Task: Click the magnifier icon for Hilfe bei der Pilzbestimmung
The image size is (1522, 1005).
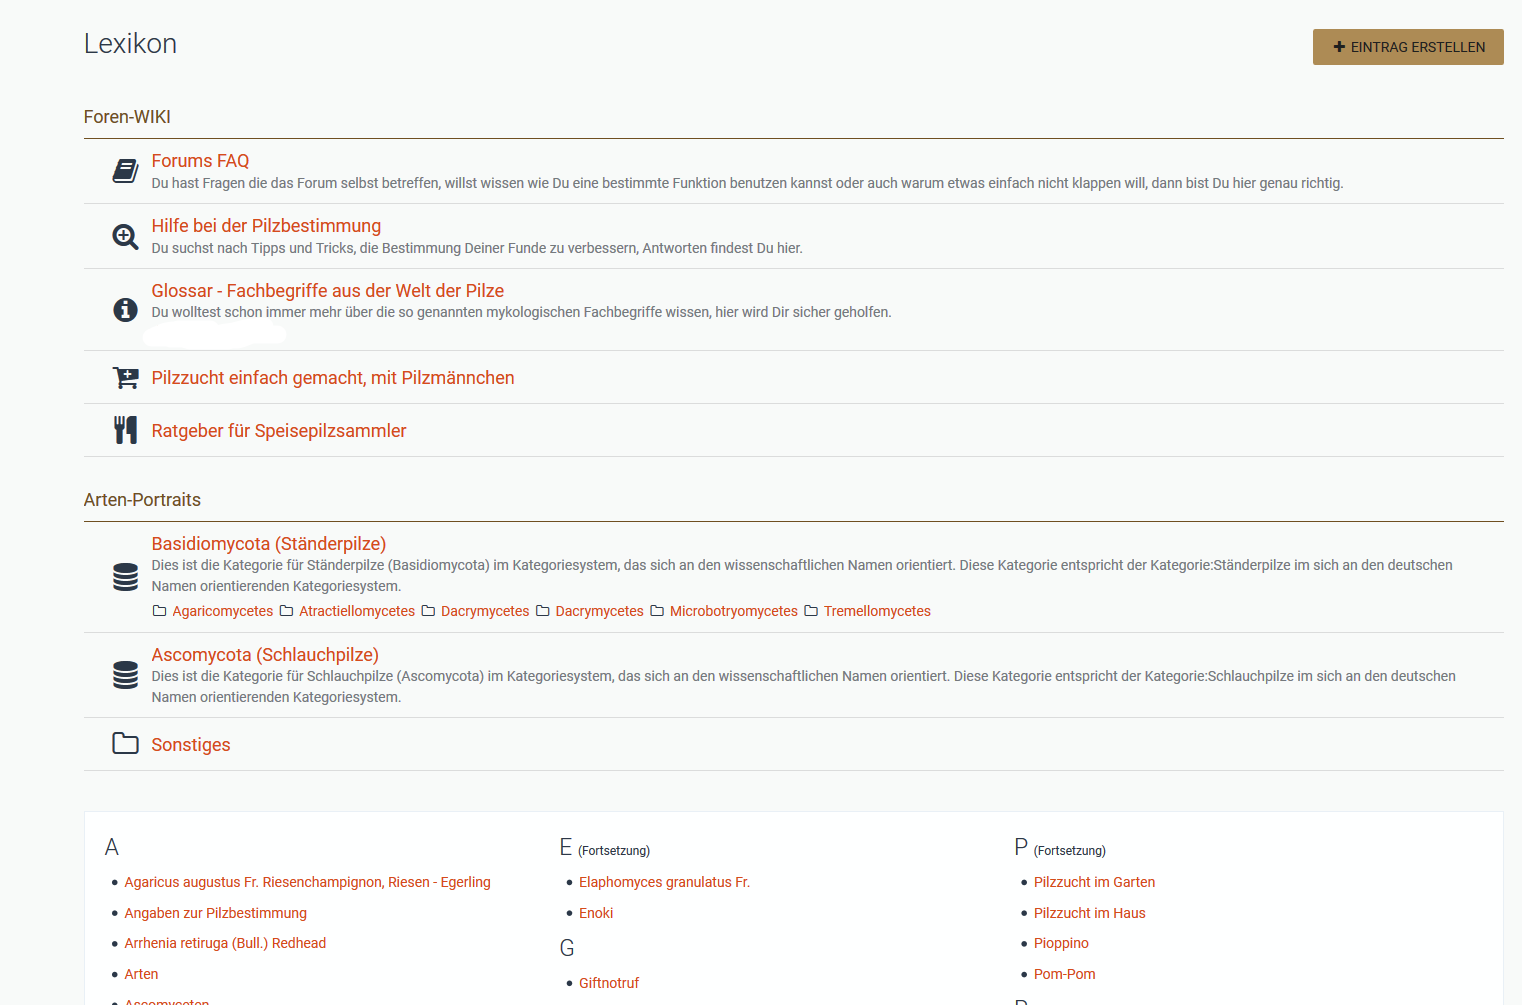Action: click(x=125, y=236)
